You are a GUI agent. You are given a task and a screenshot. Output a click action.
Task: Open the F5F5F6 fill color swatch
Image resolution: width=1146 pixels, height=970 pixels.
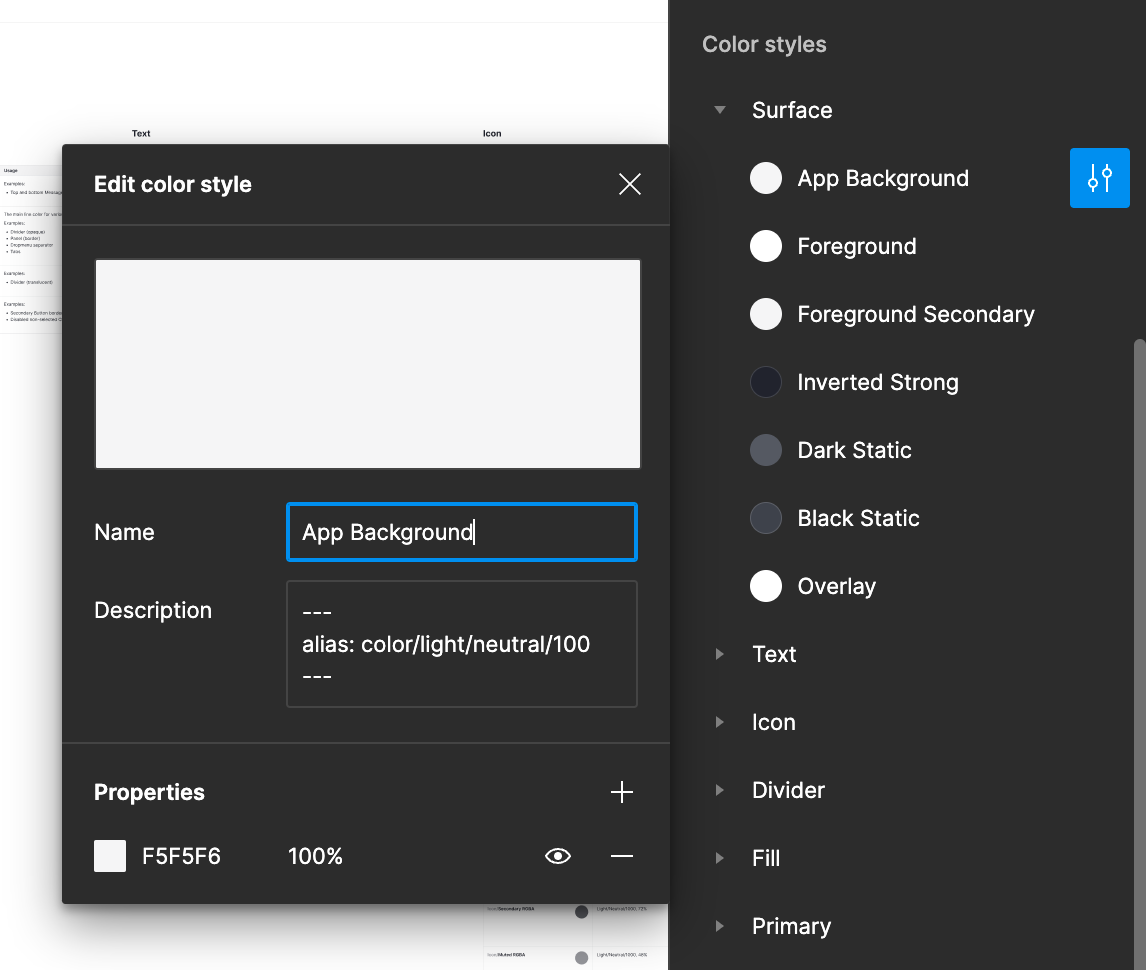(x=110, y=856)
